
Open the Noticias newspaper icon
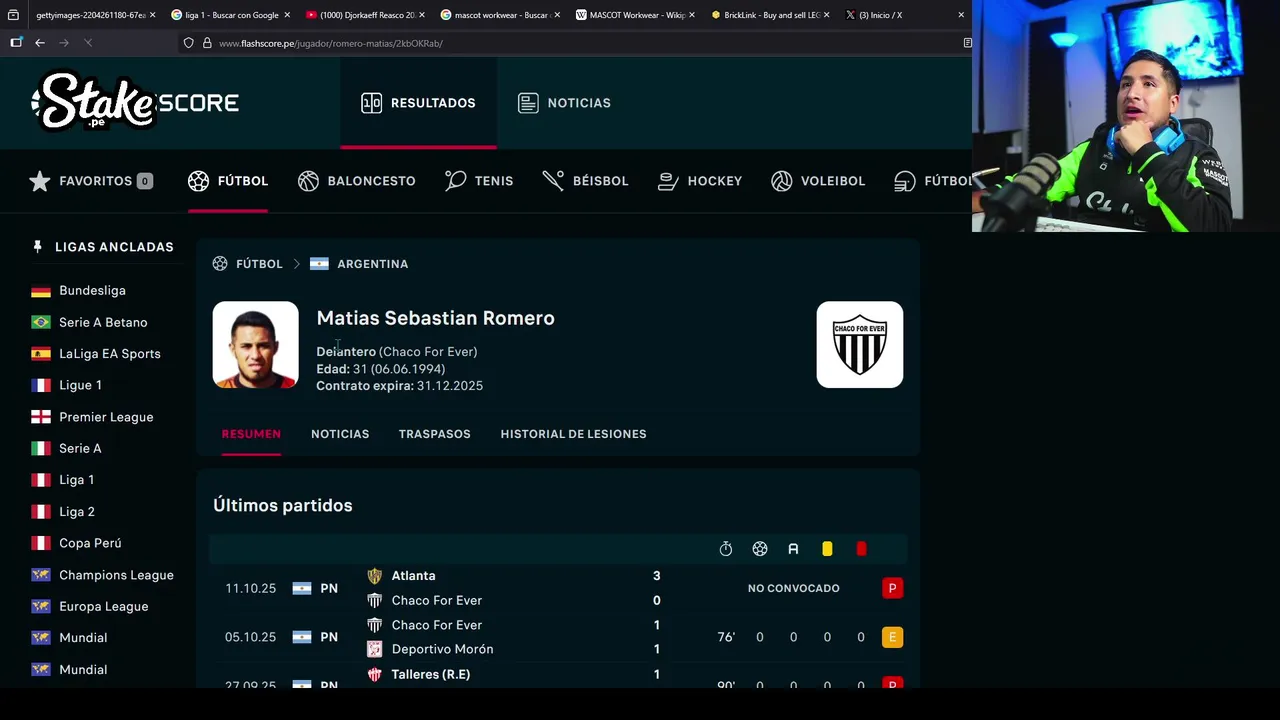(528, 103)
